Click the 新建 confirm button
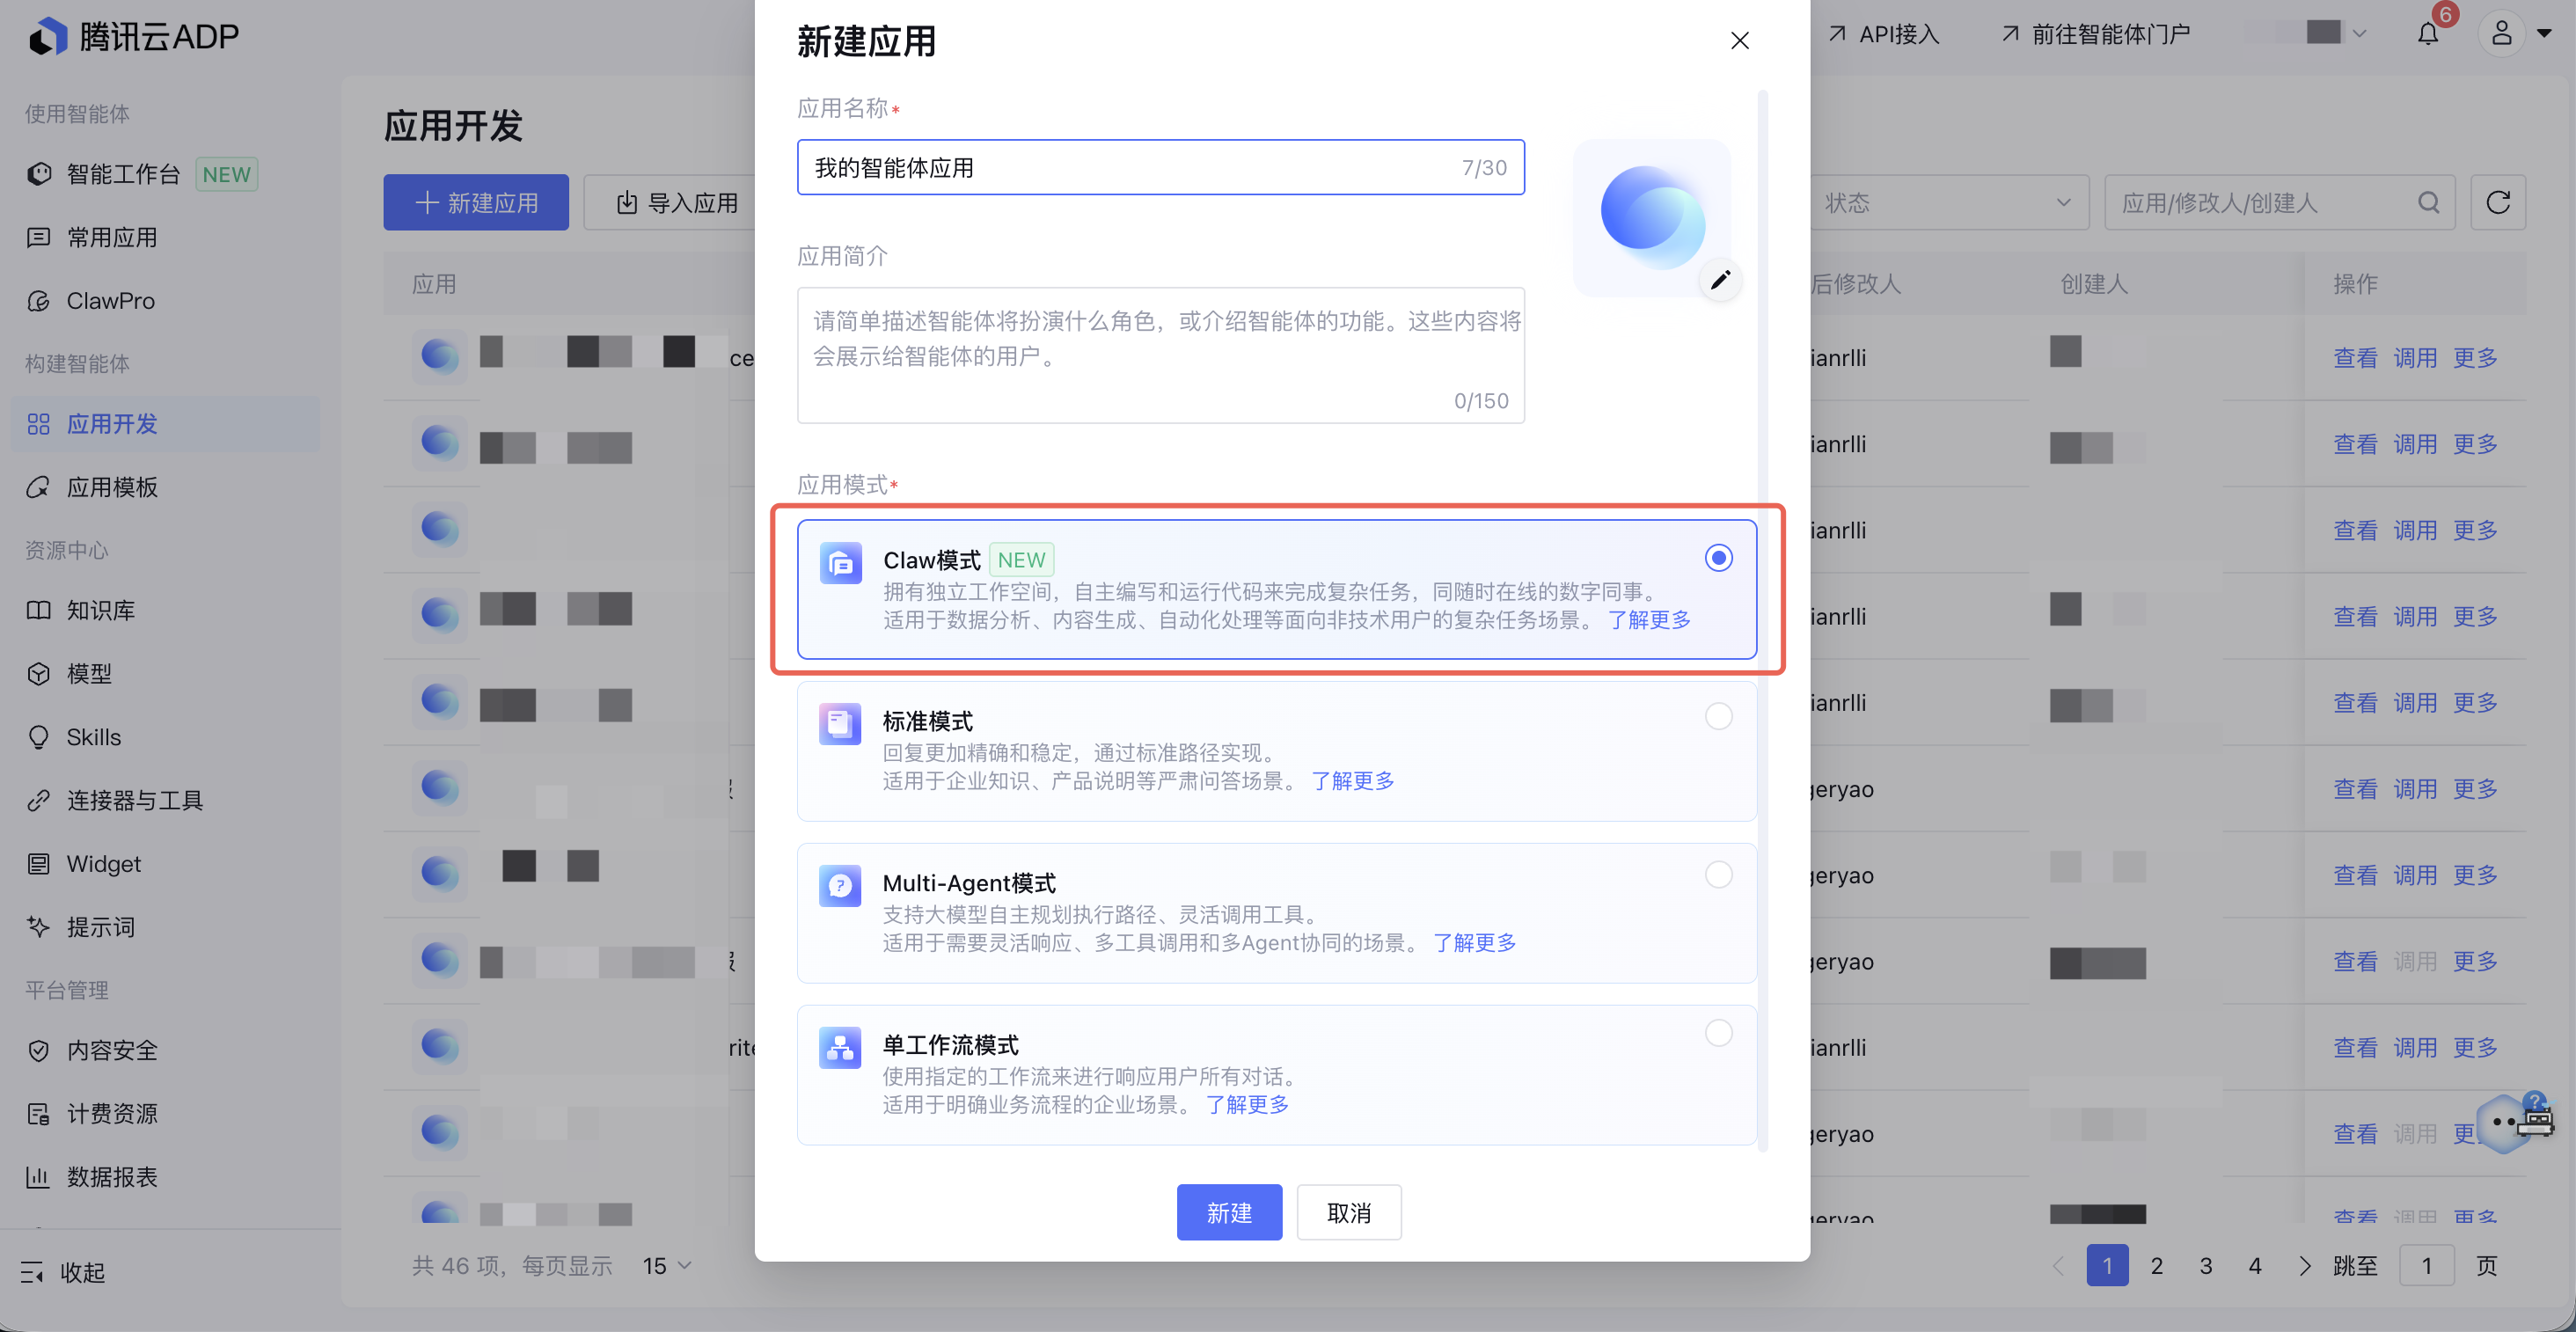Image resolution: width=2576 pixels, height=1332 pixels. [x=1229, y=1213]
